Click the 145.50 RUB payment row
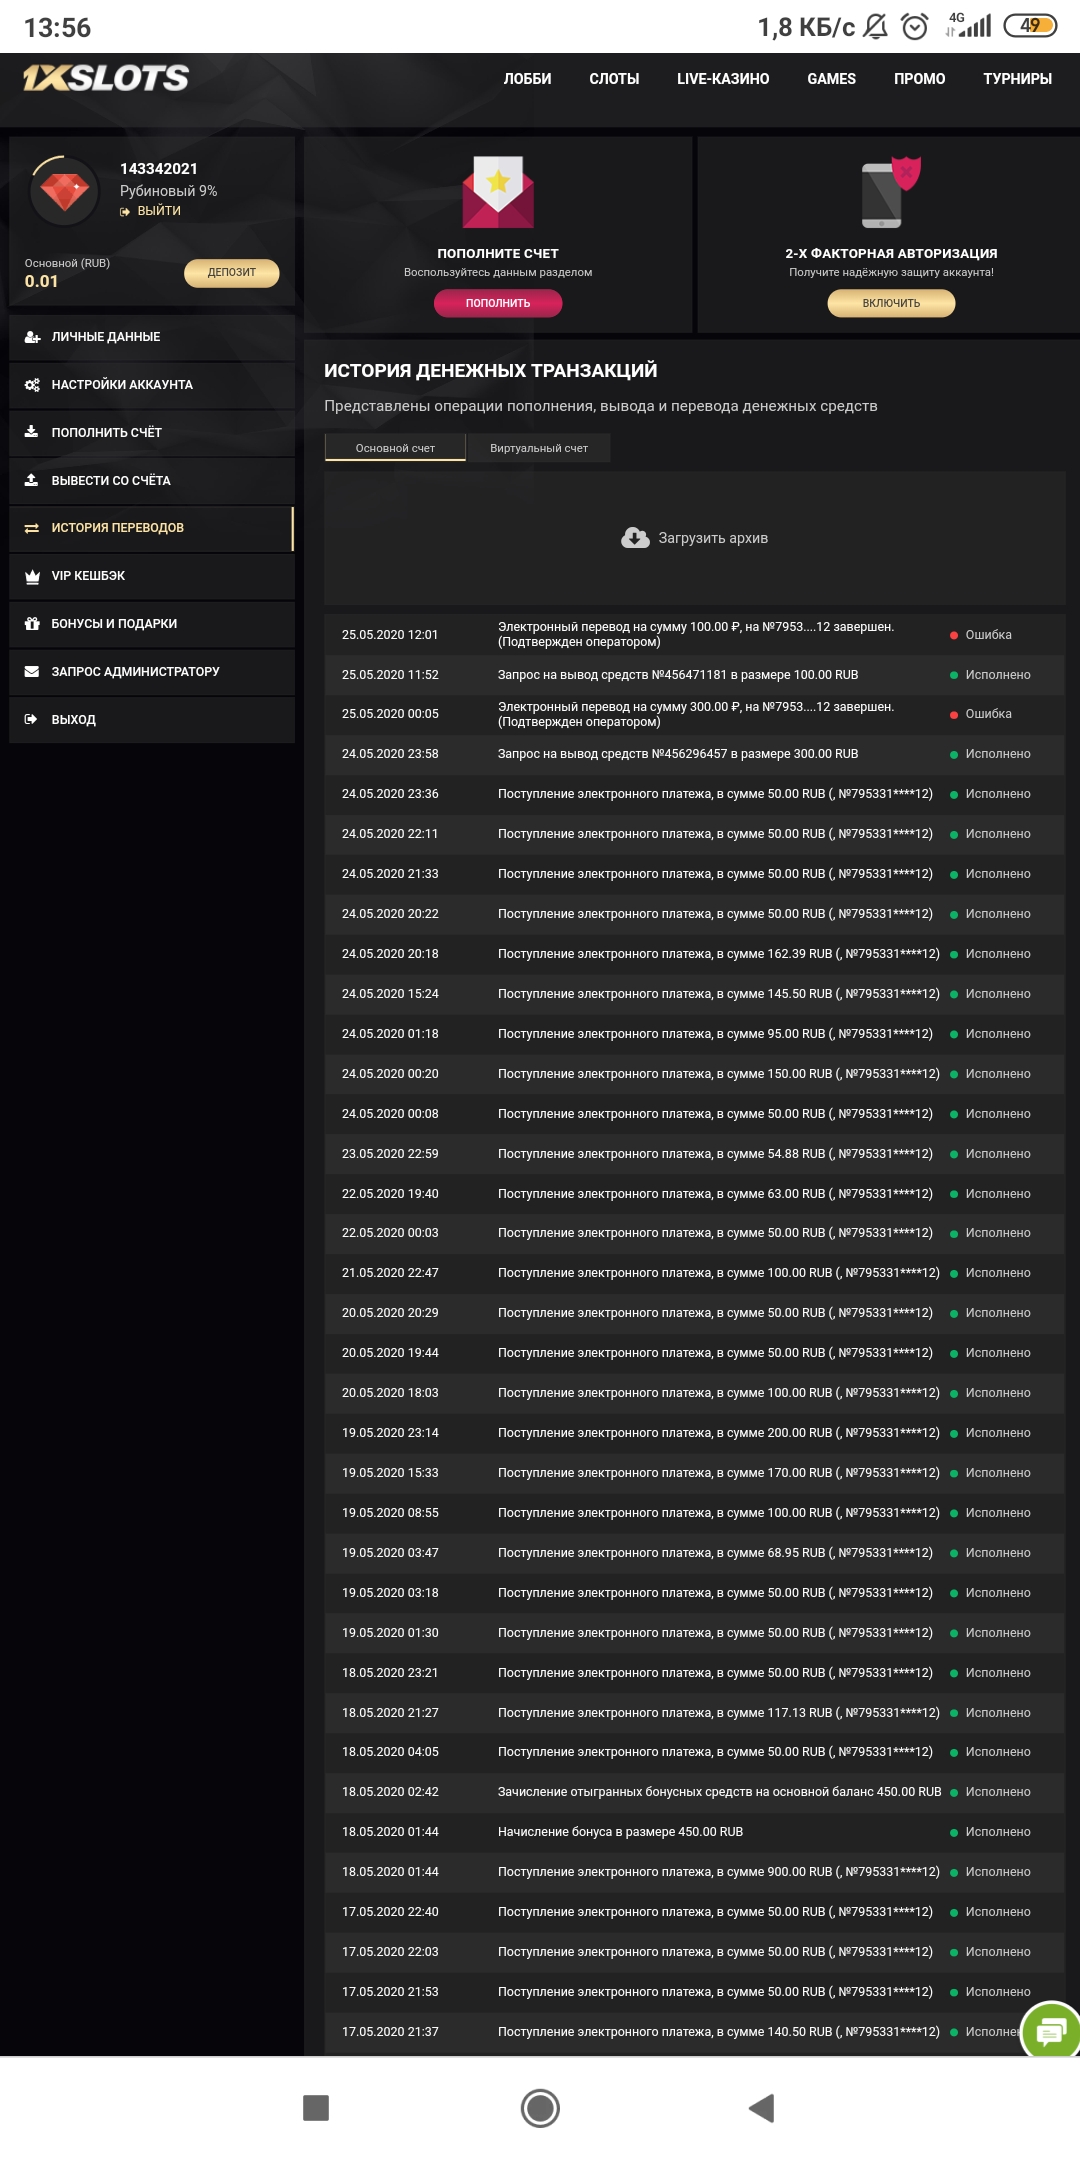 695,994
